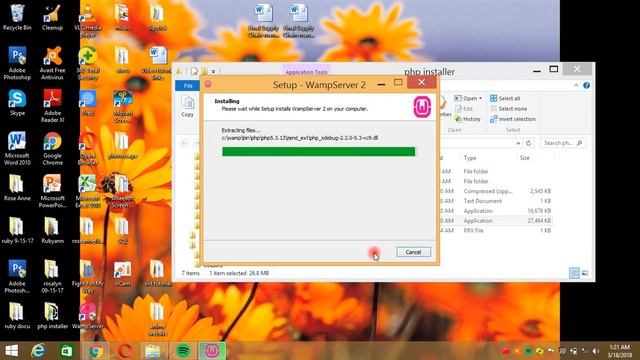Open the Windows Start button
Viewport: 640px width, 360px height.
[x=11, y=351]
